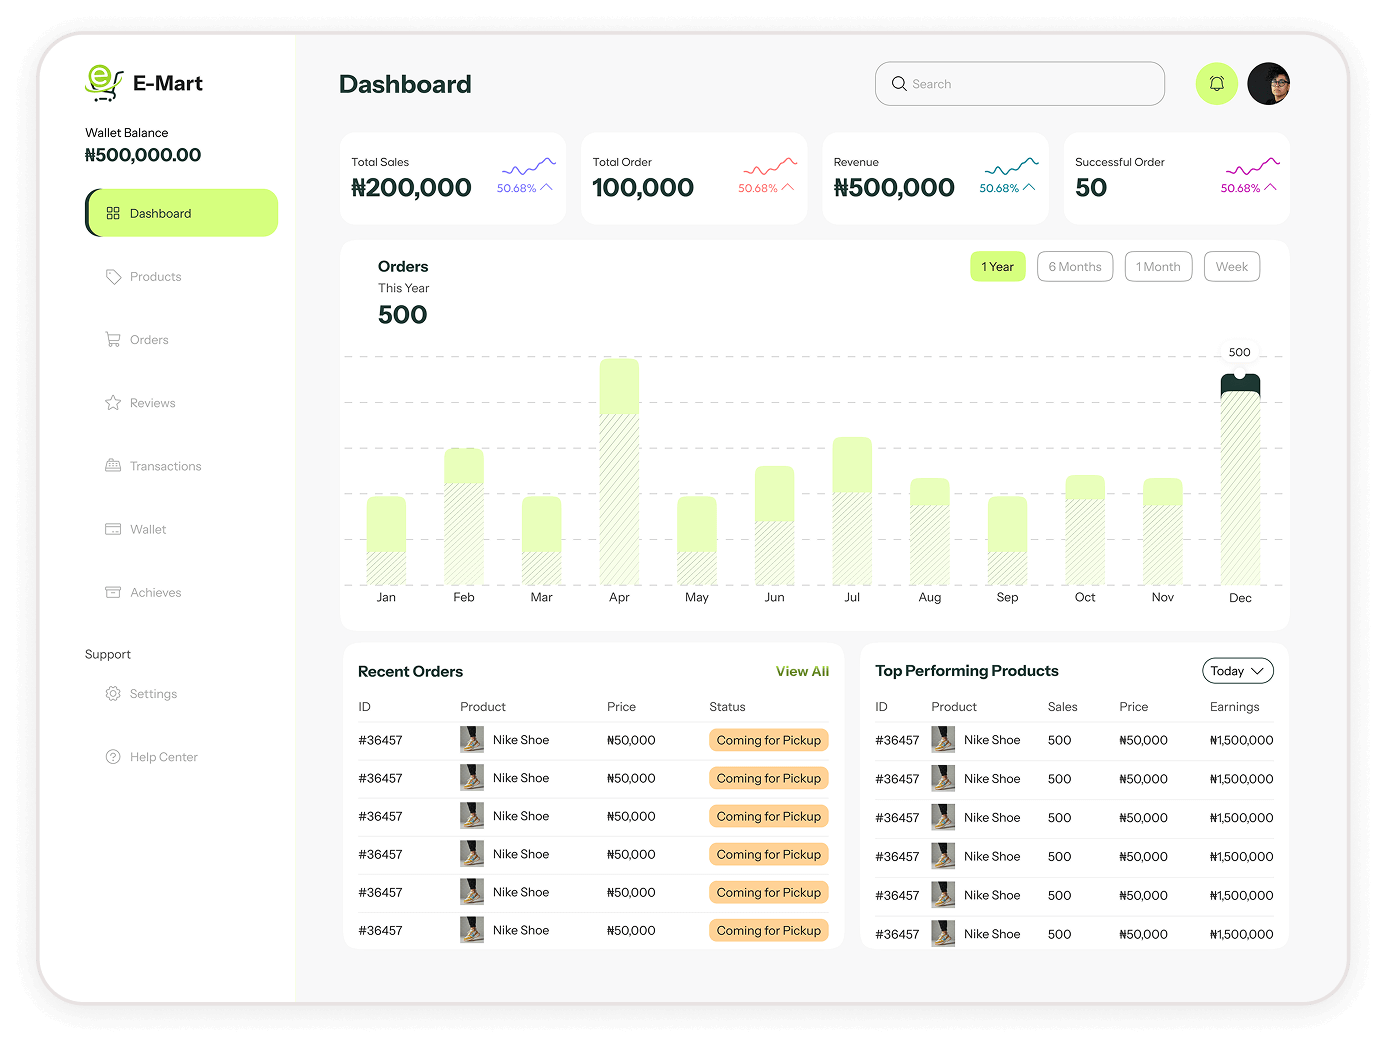Image resolution: width=1387 pixels, height=1047 pixels.
Task: Select the 1 Year button
Action: 997,267
